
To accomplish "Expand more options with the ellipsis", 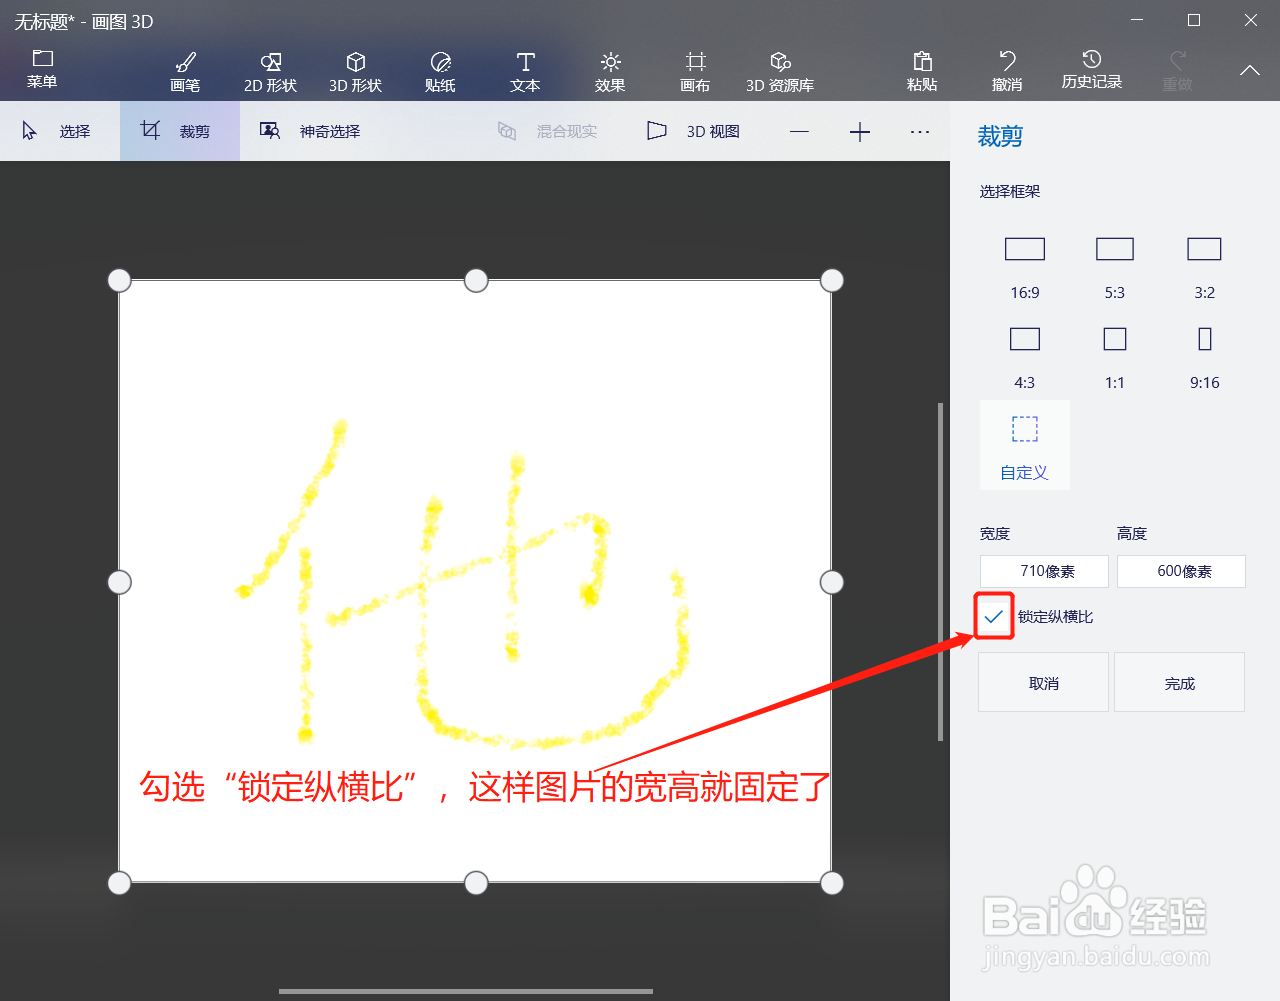I will click(919, 131).
